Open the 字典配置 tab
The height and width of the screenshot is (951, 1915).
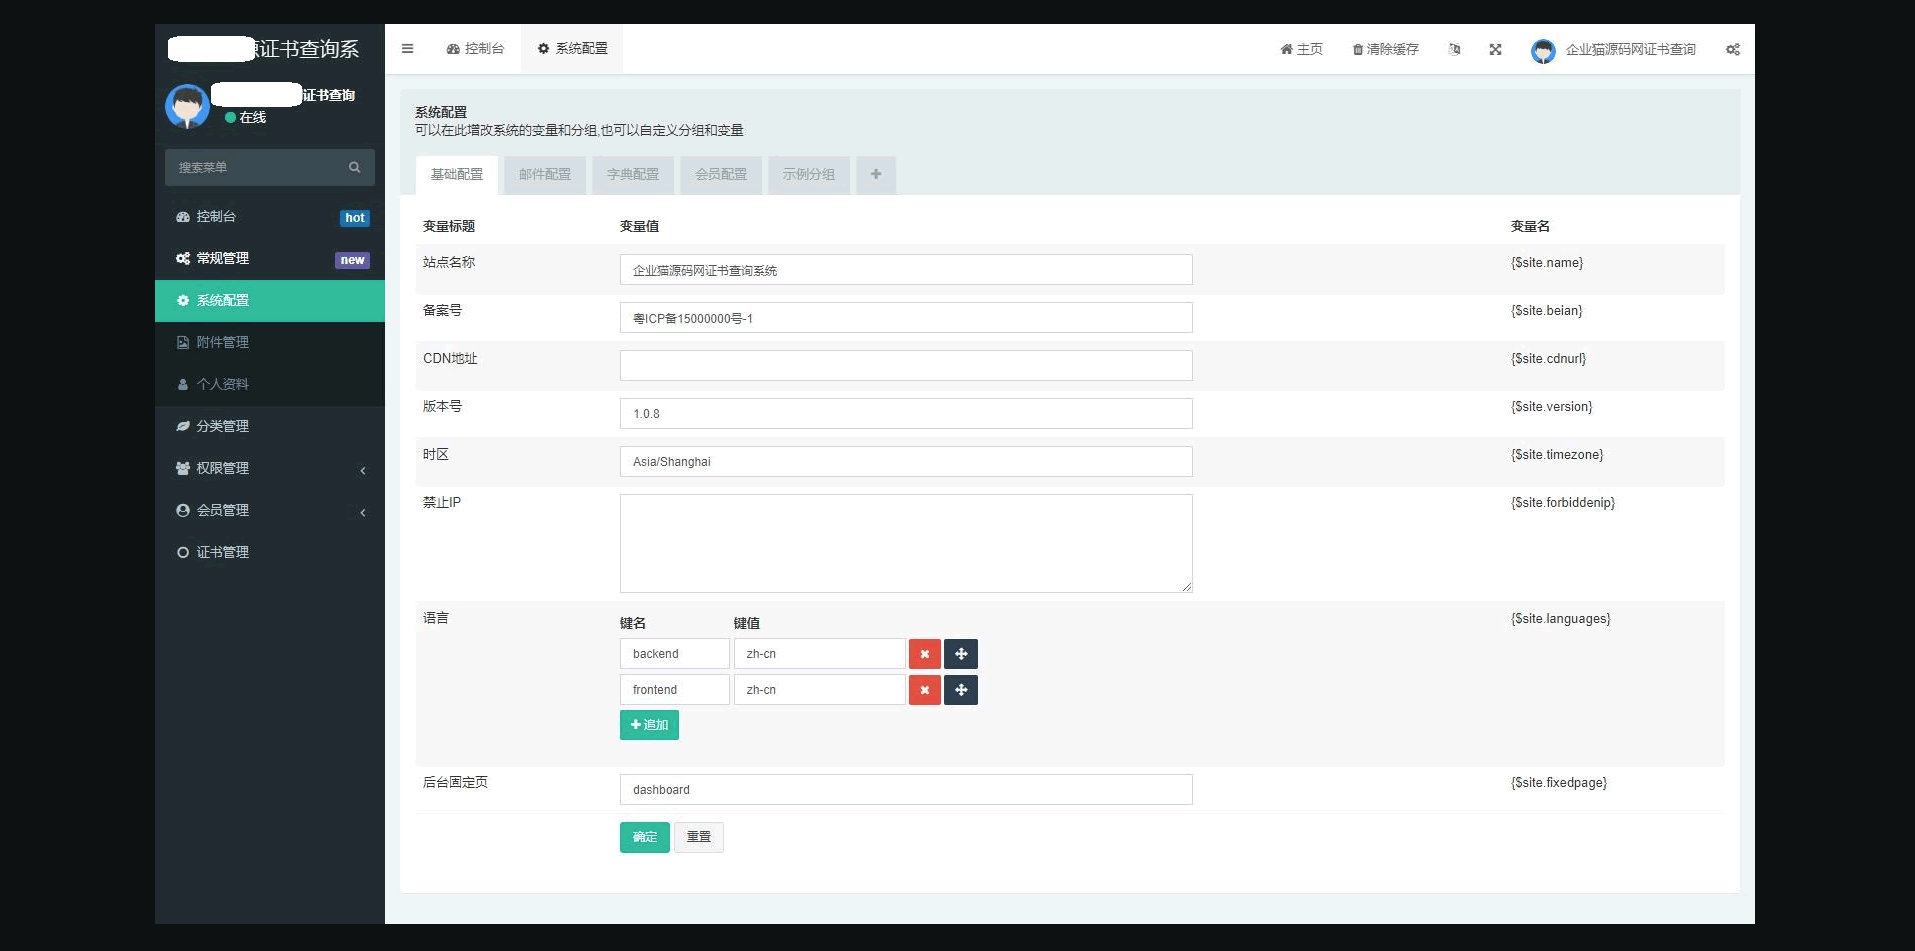(x=632, y=175)
